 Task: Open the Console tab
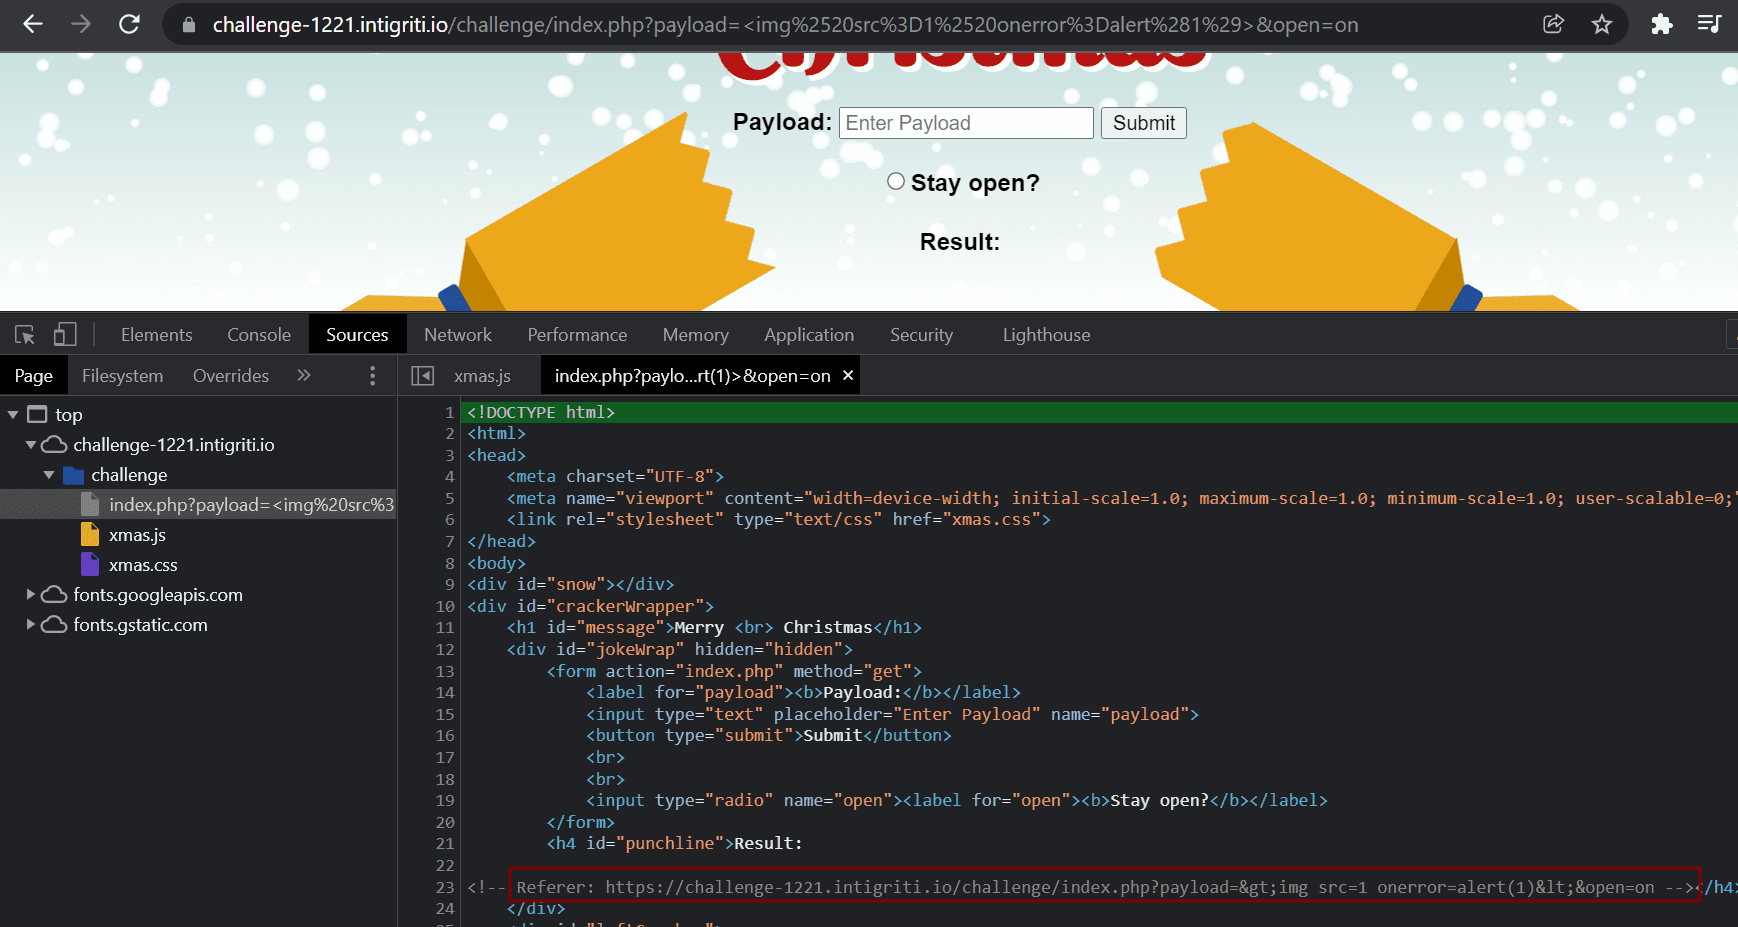(259, 335)
